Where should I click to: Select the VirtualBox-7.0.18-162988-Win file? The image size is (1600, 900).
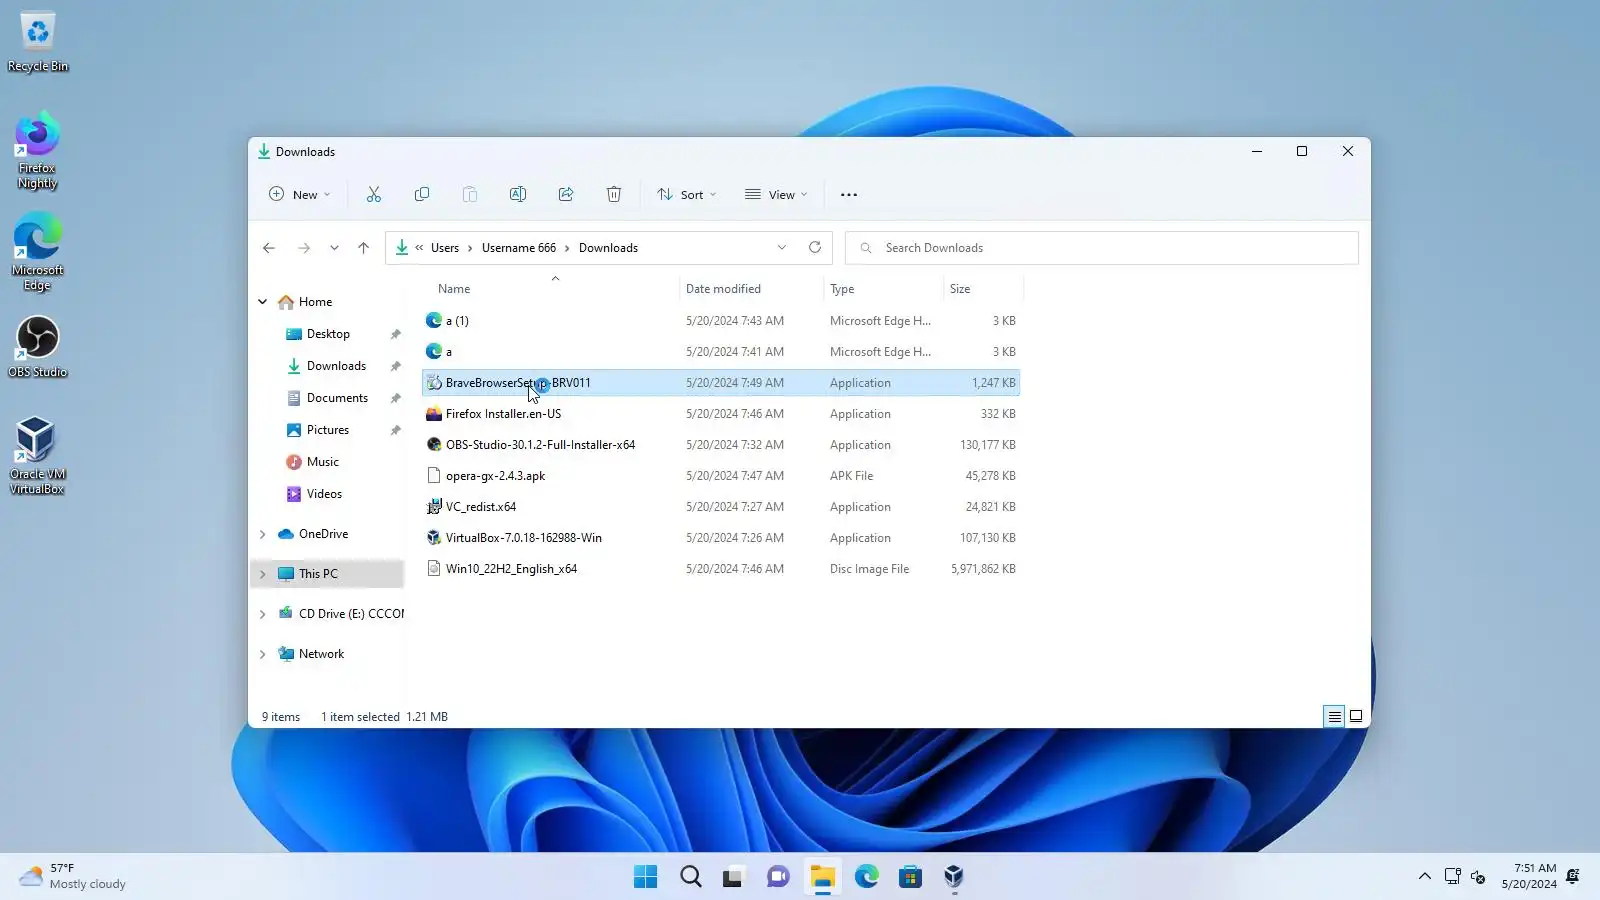point(721,538)
